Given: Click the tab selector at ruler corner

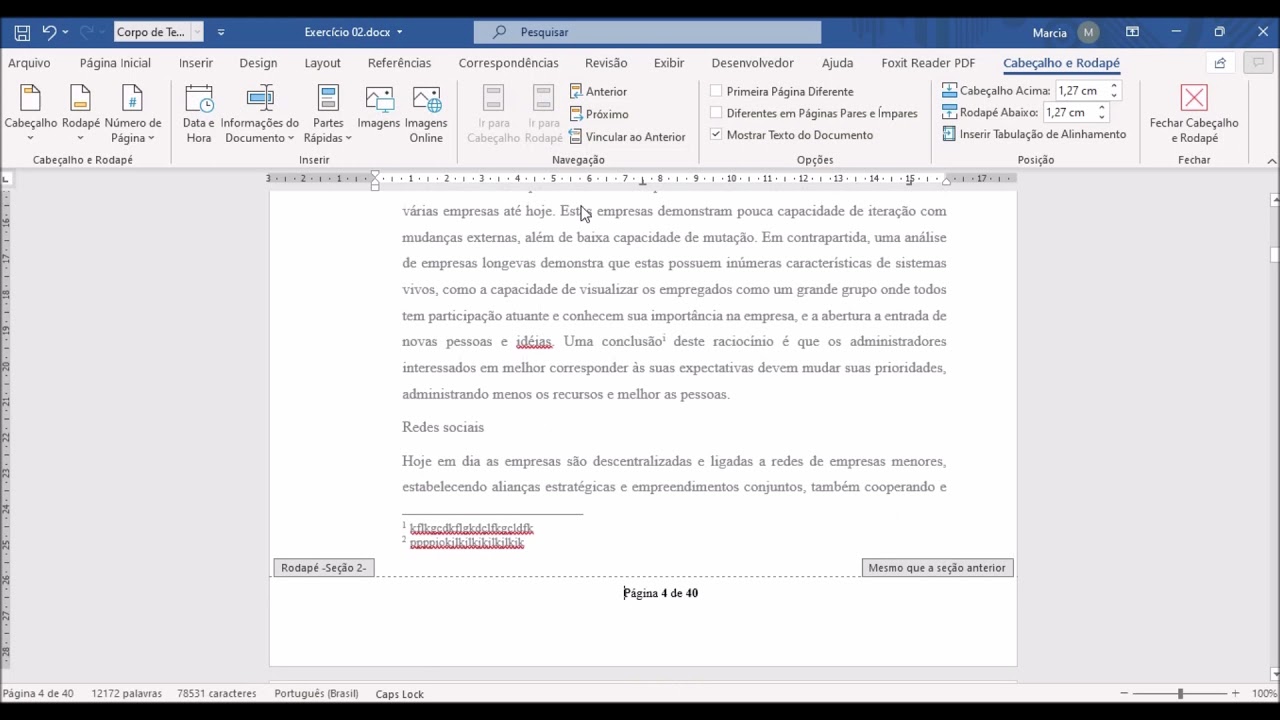Looking at the screenshot, I should 6,180.
